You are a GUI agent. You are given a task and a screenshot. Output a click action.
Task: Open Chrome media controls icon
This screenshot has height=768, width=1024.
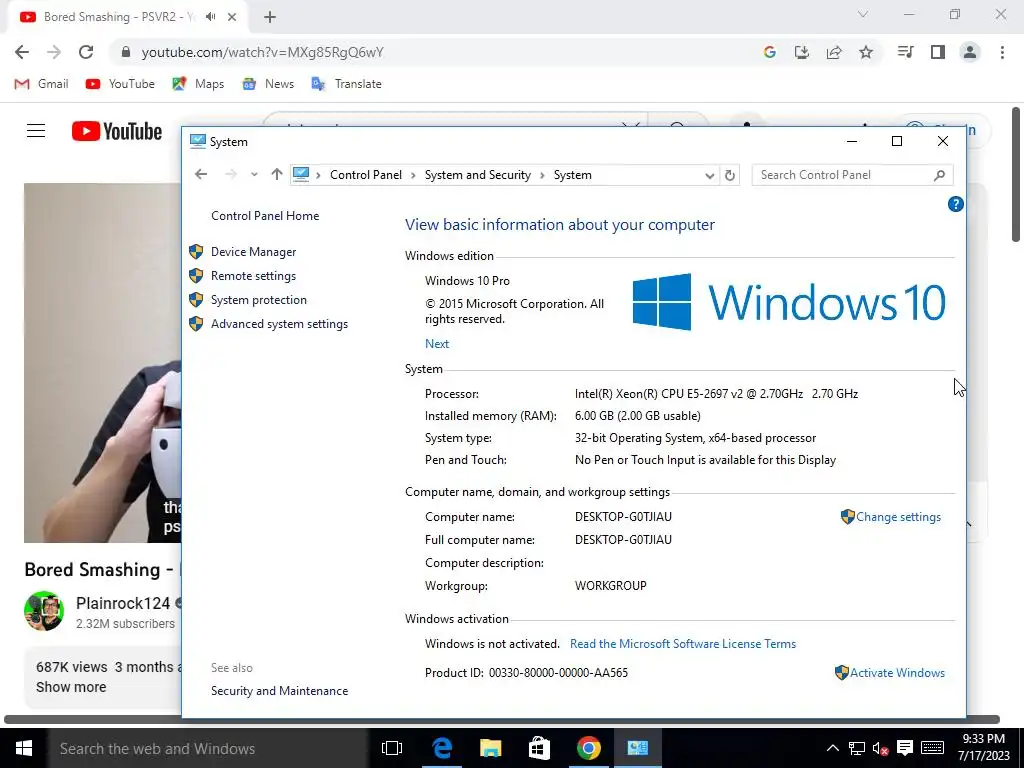click(905, 52)
